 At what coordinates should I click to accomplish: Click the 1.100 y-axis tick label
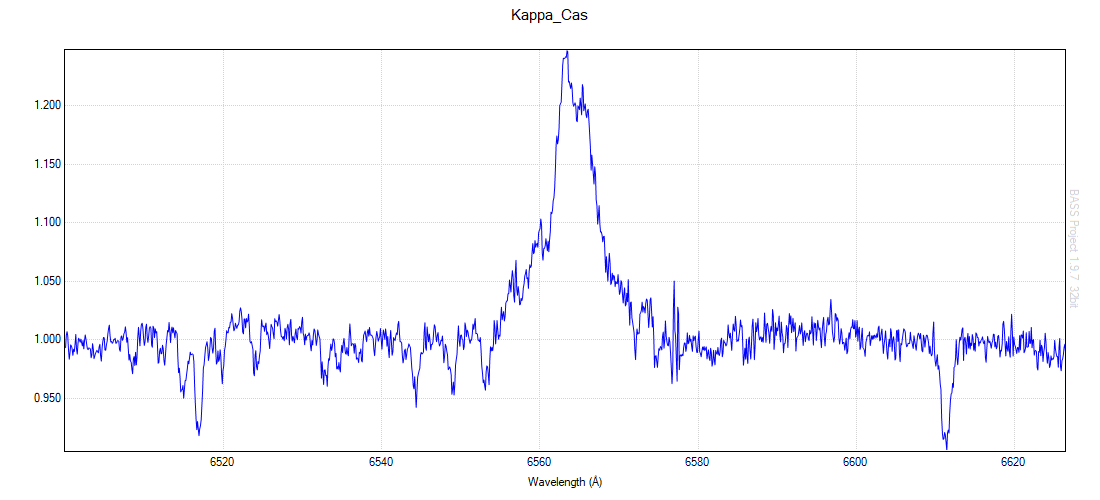[x=47, y=223]
